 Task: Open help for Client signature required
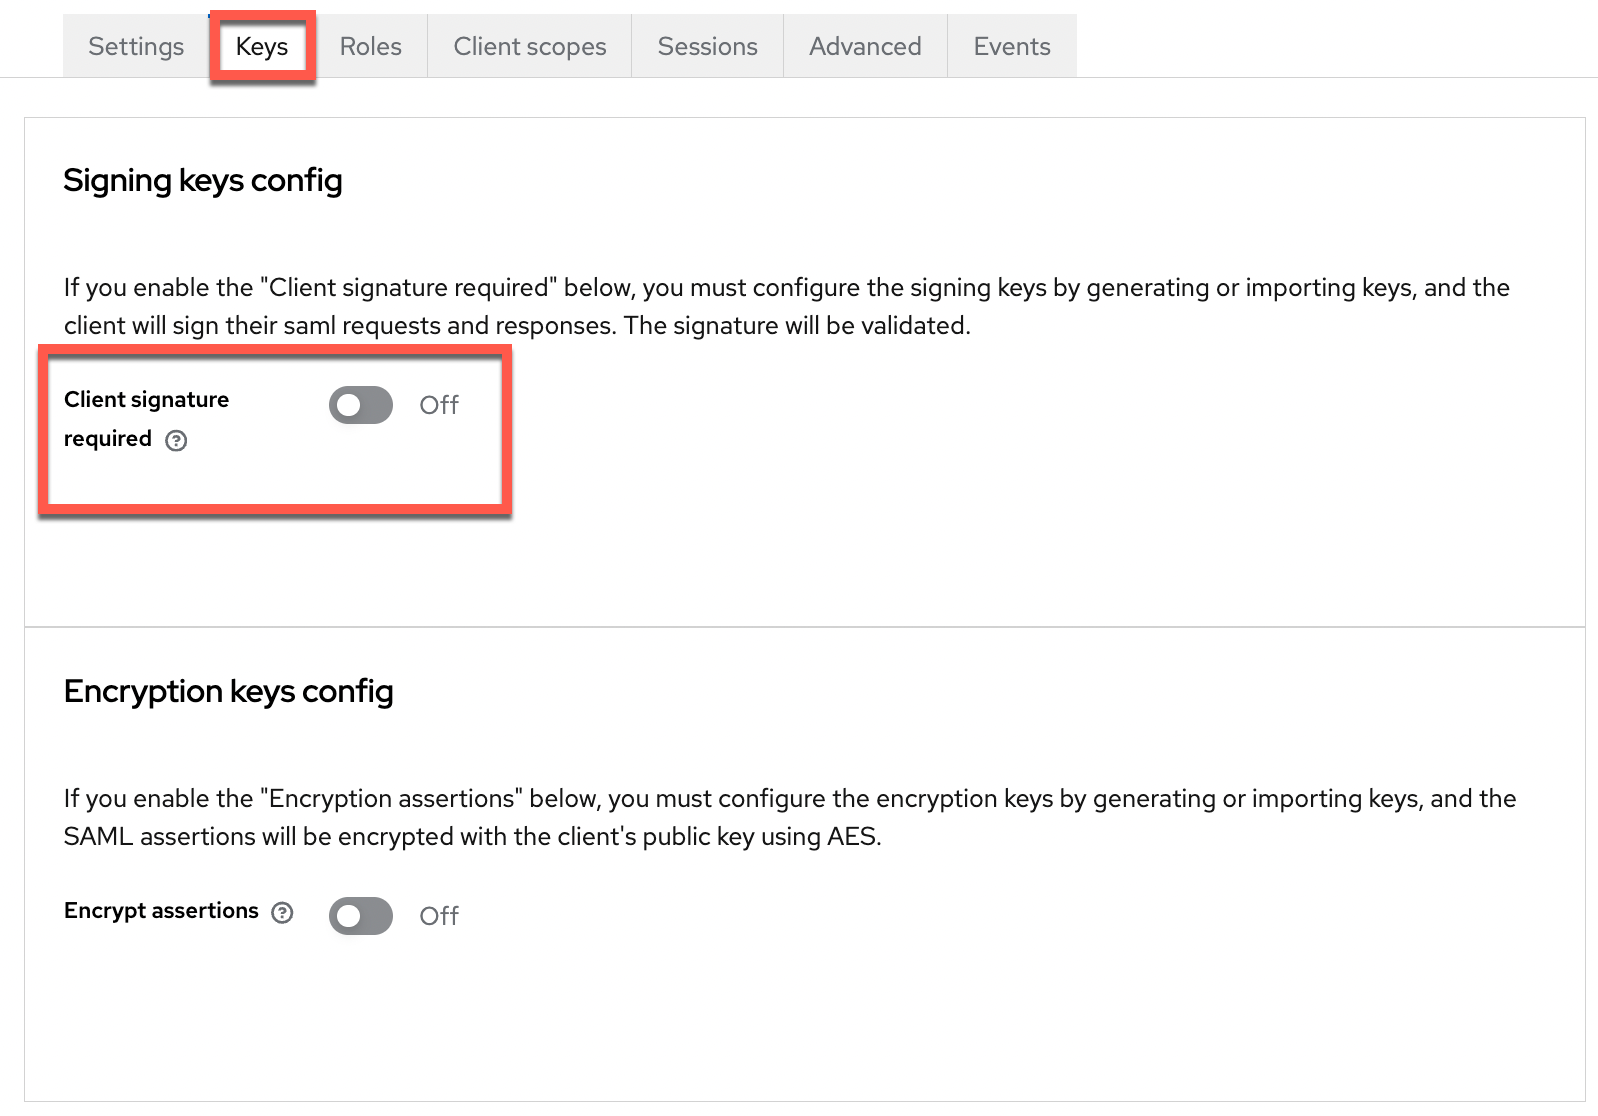176,441
